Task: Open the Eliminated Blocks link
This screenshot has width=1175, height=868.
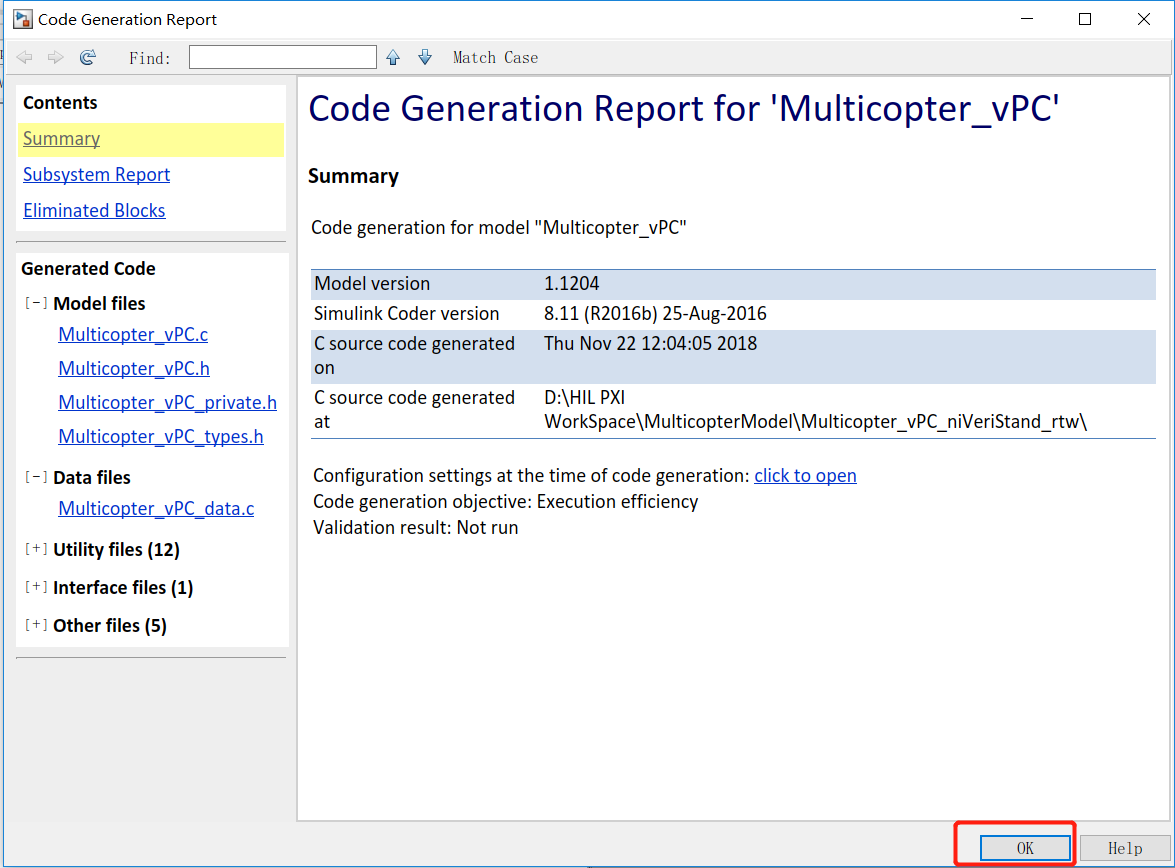Action: pos(94,211)
